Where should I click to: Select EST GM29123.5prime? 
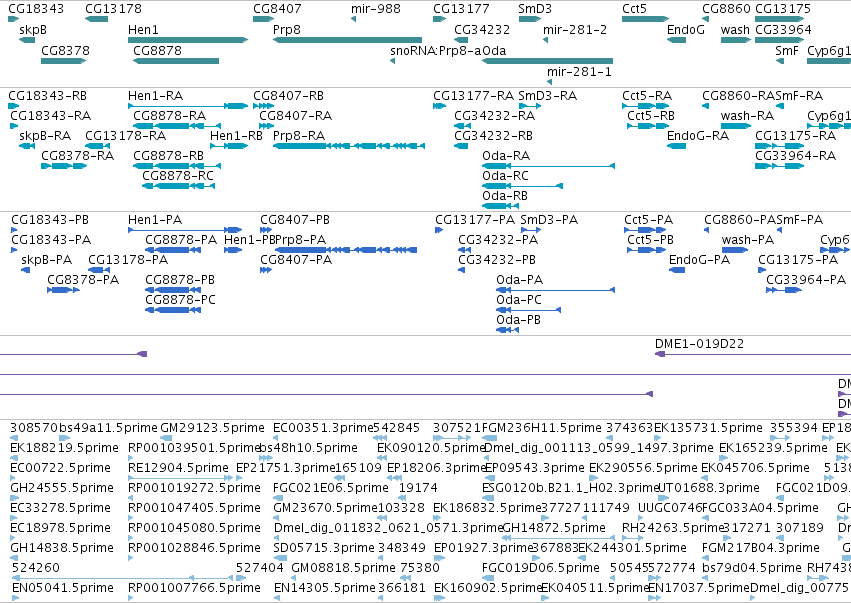tap(212, 428)
